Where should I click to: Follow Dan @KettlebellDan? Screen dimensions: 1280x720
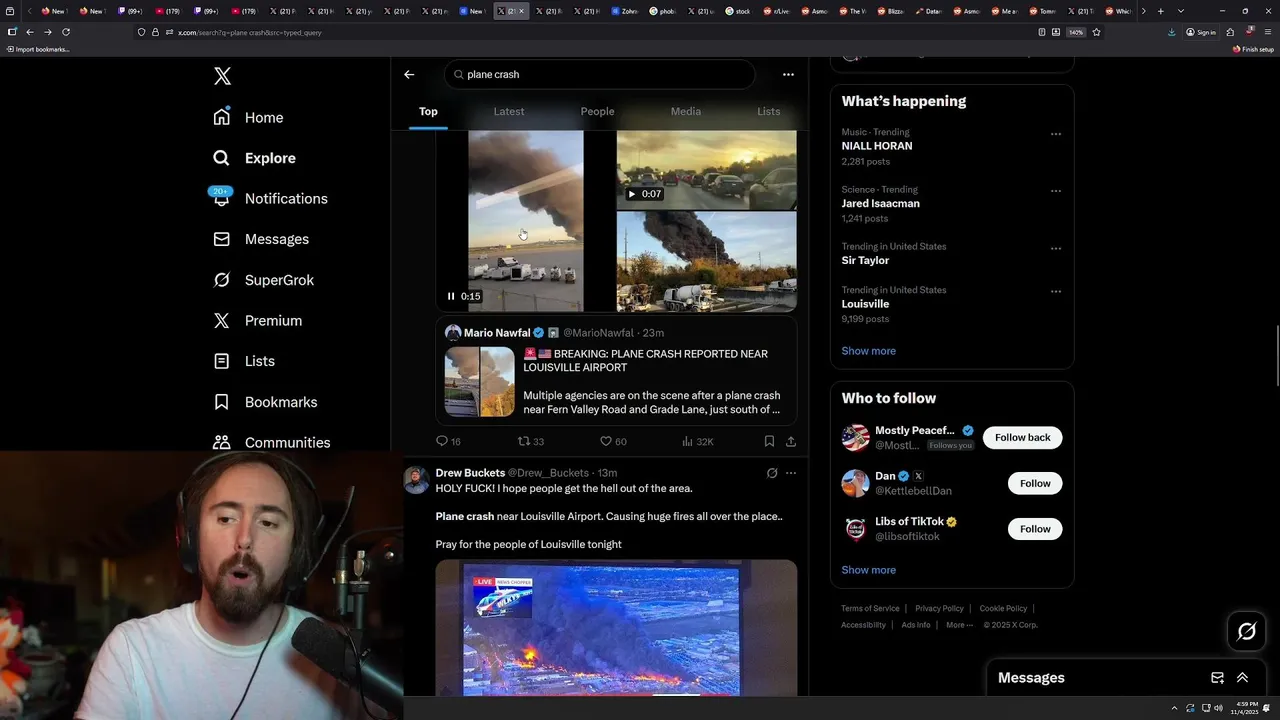click(x=1035, y=483)
